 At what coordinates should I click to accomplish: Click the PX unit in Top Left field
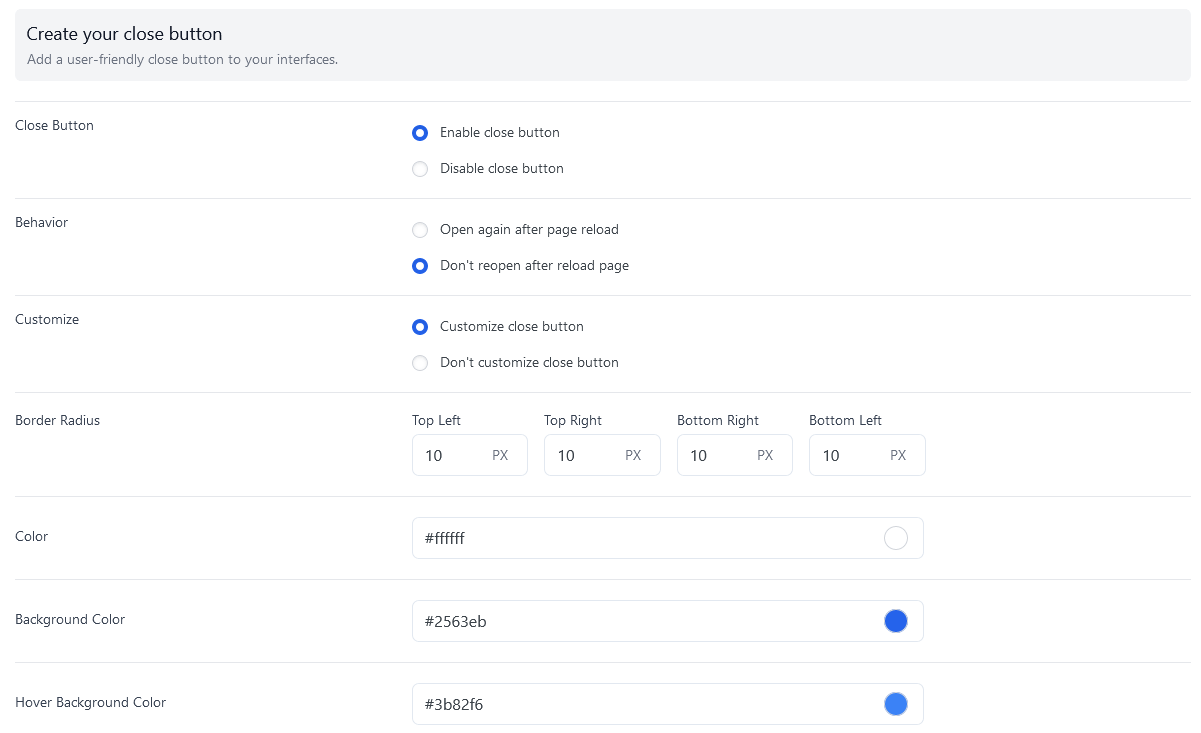point(500,456)
